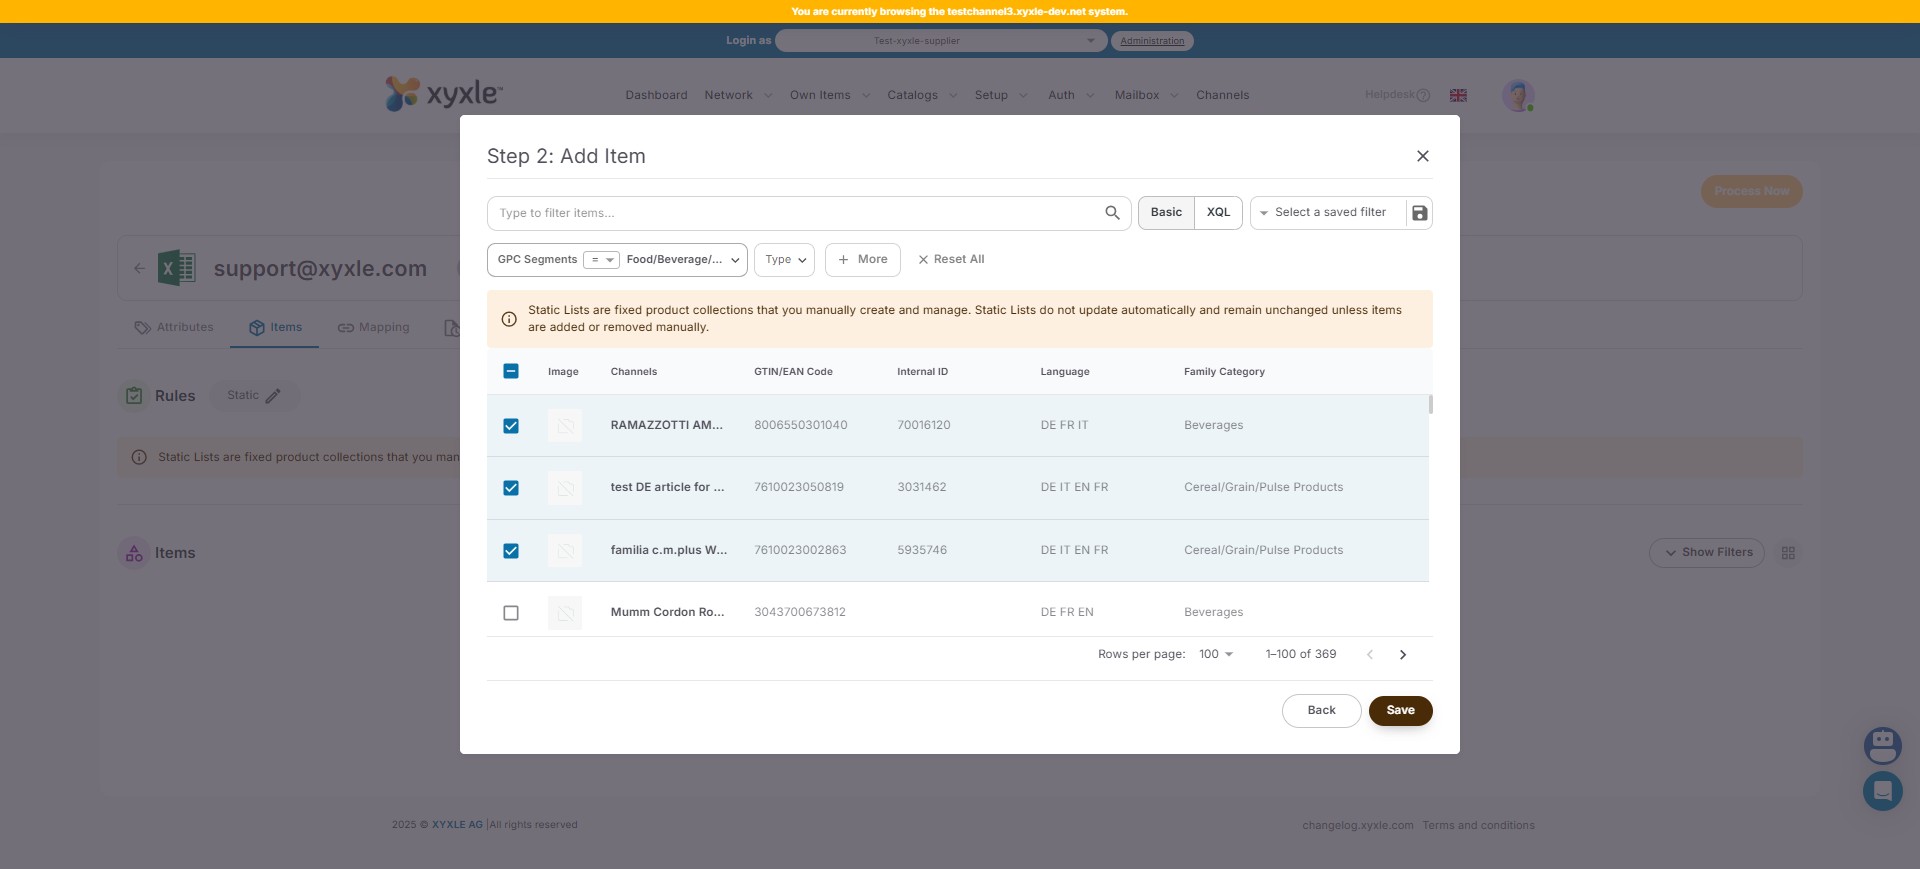Expand the Show Filters dropdown
This screenshot has height=869, width=1920.
click(1707, 553)
